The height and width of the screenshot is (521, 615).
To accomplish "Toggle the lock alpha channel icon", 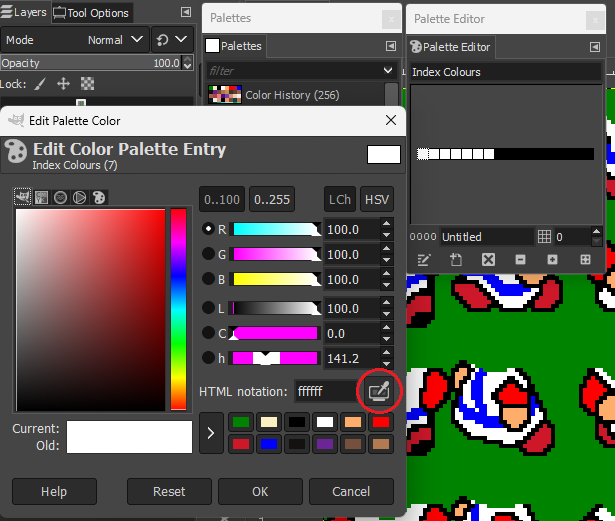I will click(x=88, y=84).
